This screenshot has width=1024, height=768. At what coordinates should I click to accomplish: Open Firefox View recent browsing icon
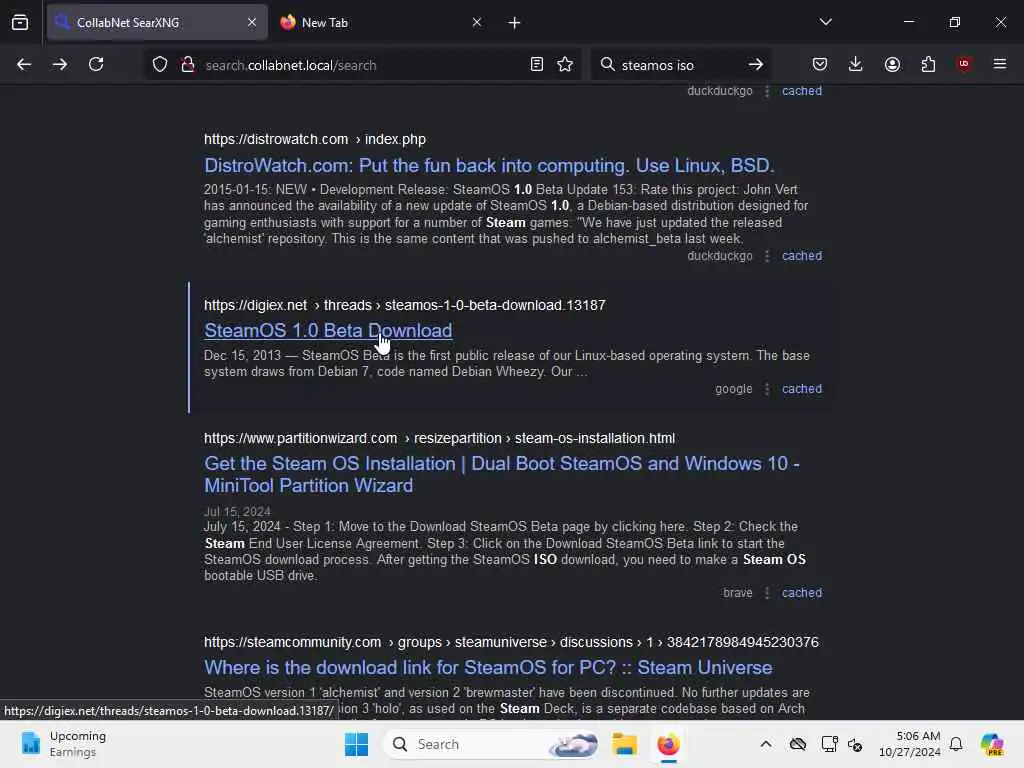20,23
